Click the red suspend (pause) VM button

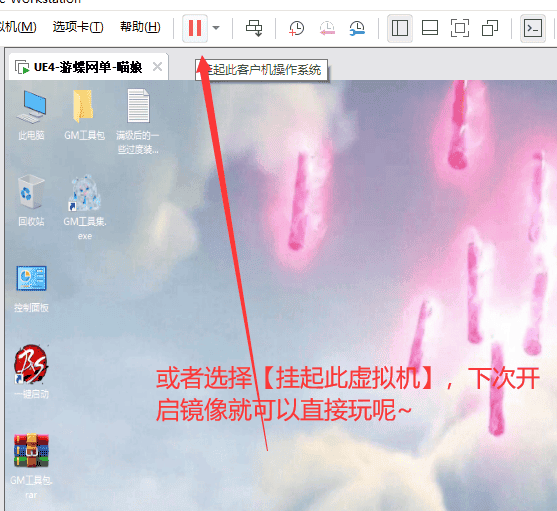195,28
